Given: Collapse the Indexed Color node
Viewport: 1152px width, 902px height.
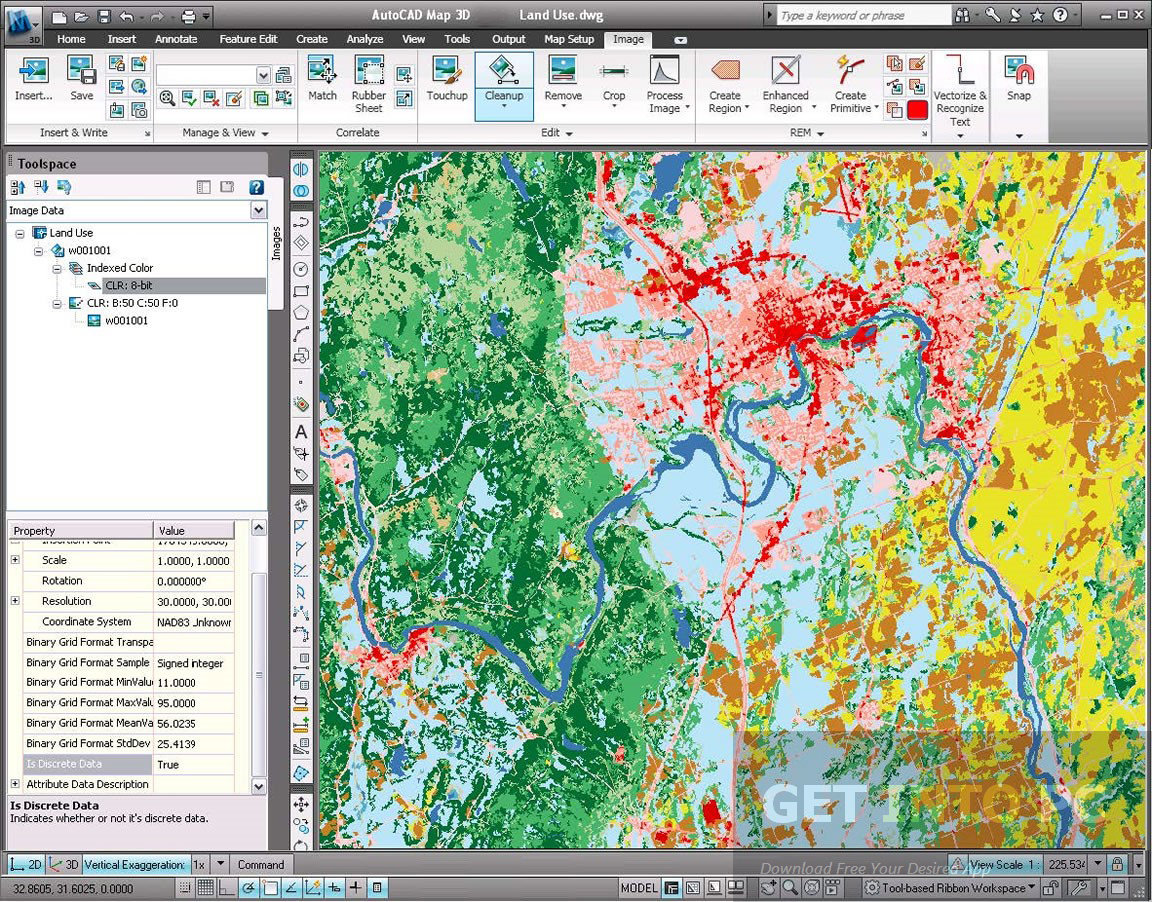Looking at the screenshot, I should coord(57,268).
